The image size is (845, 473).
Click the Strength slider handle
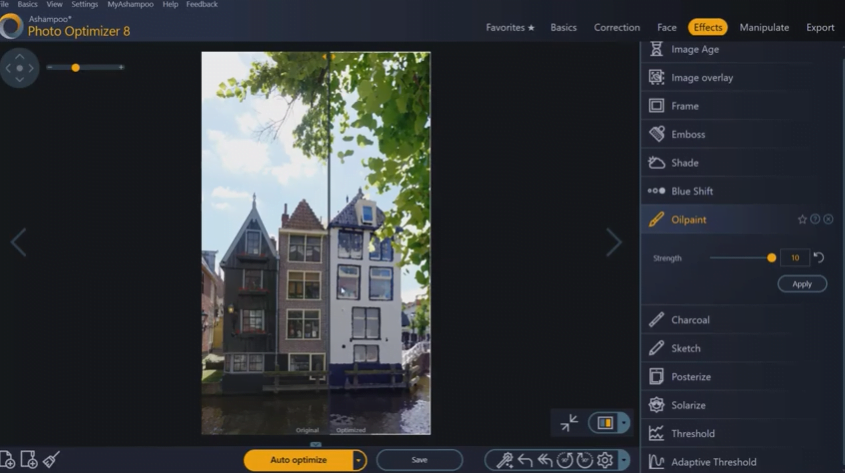point(771,258)
